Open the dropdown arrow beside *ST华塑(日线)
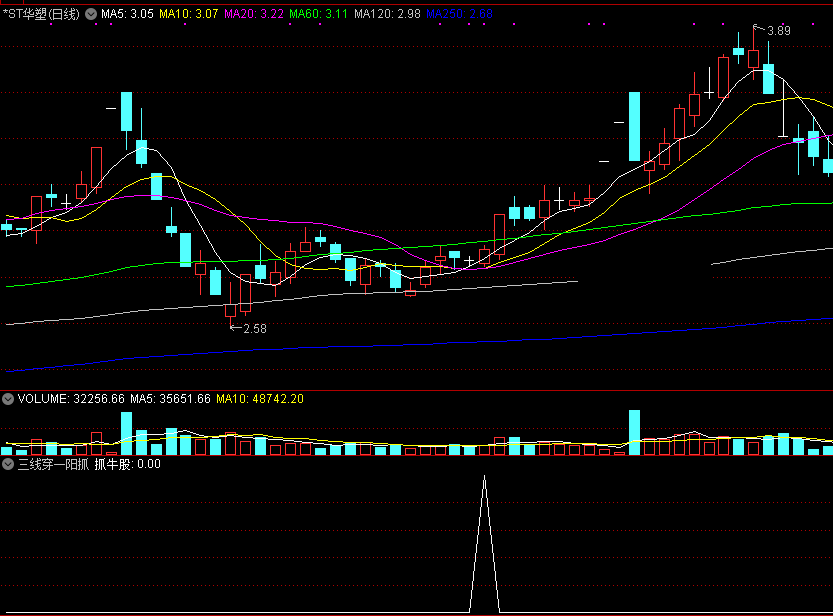This screenshot has height=616, width=833. click(x=91, y=14)
